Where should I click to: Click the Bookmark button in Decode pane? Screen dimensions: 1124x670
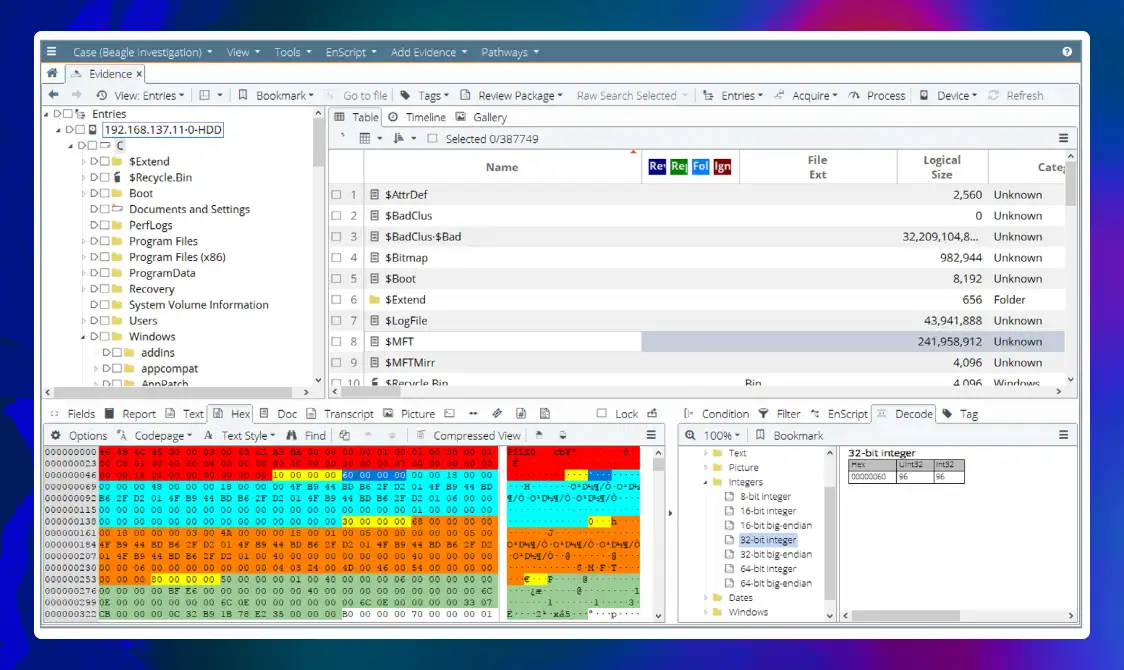789,435
